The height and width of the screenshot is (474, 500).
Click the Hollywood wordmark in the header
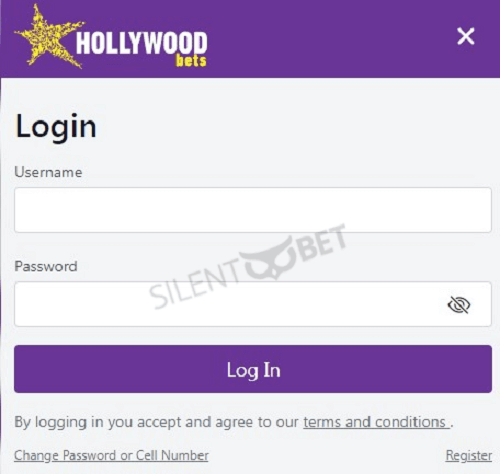(x=142, y=43)
